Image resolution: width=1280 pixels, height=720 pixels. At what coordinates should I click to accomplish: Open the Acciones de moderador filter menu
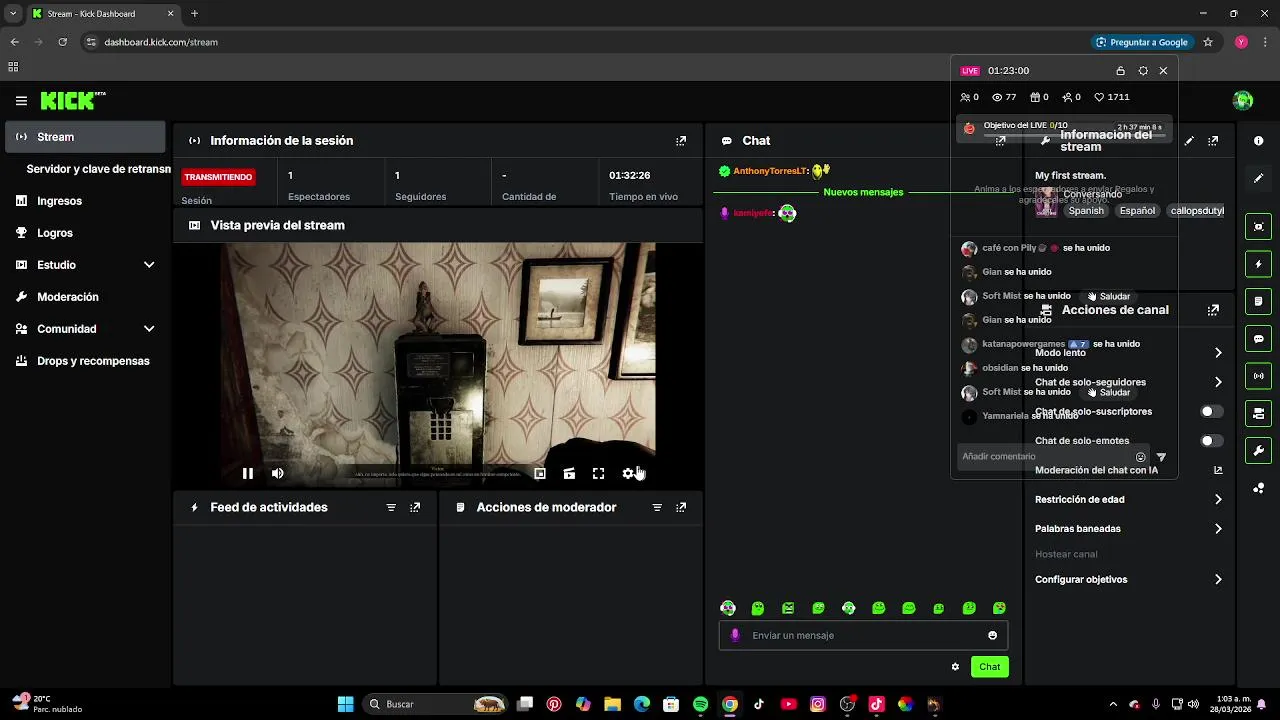click(x=657, y=508)
